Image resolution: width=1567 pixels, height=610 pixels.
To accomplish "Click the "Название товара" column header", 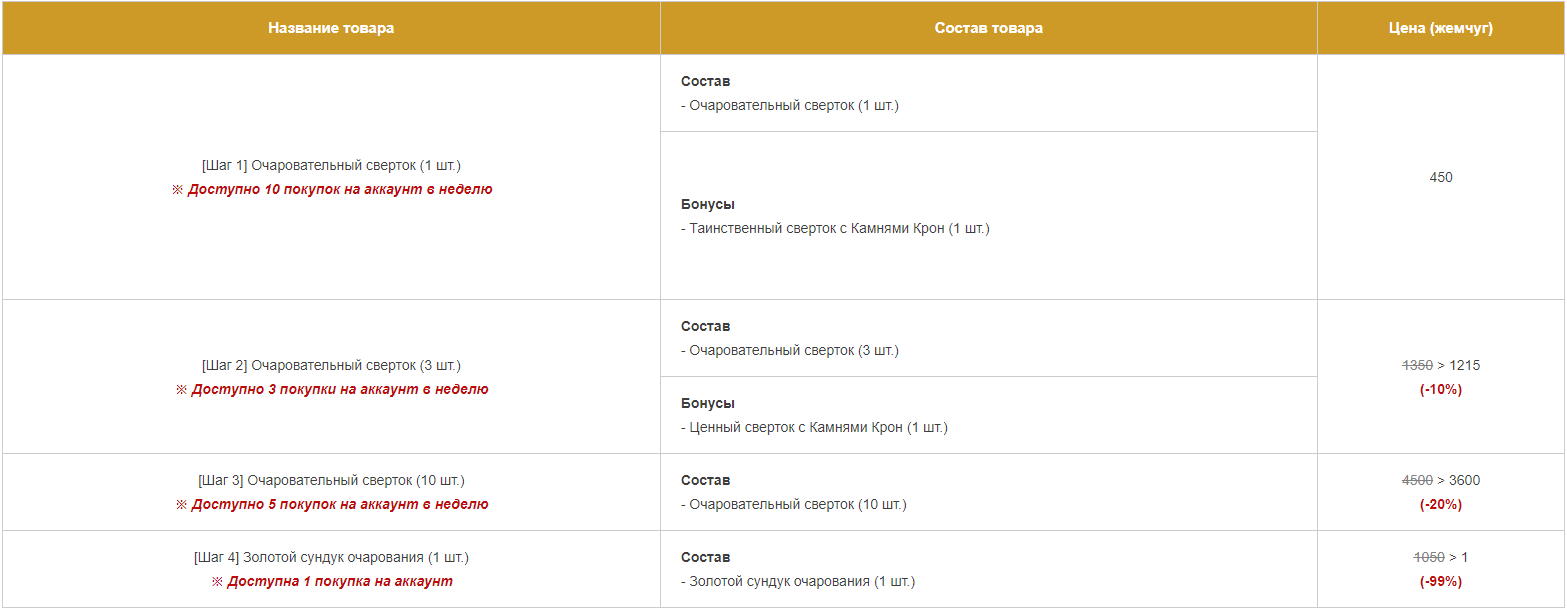I will [x=330, y=28].
